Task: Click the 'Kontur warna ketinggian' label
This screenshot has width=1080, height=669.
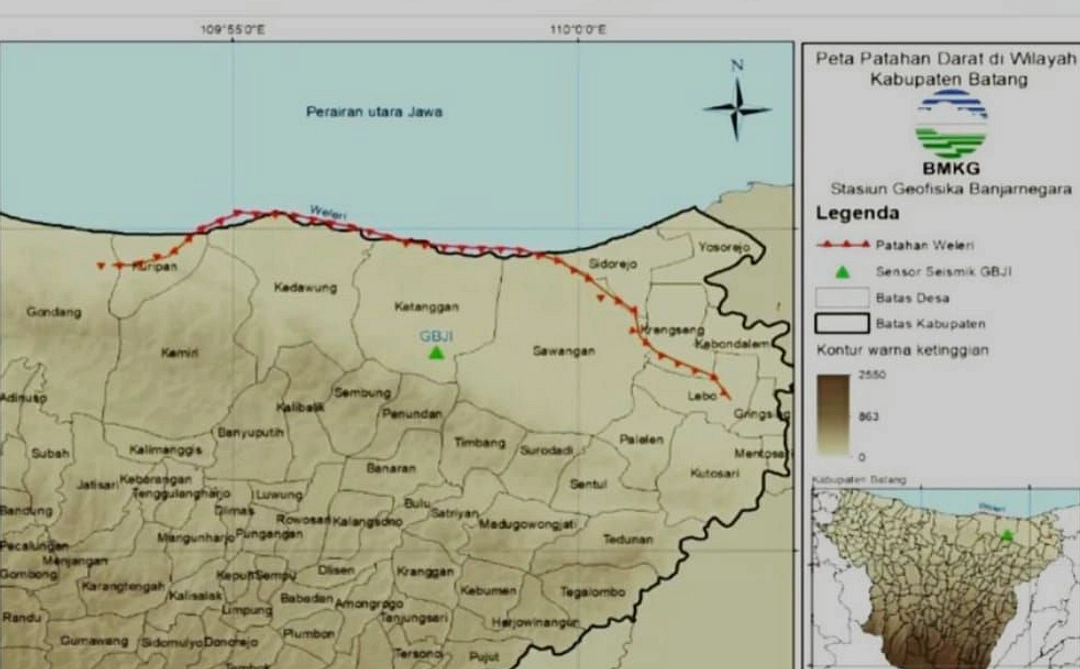Action: coord(902,350)
